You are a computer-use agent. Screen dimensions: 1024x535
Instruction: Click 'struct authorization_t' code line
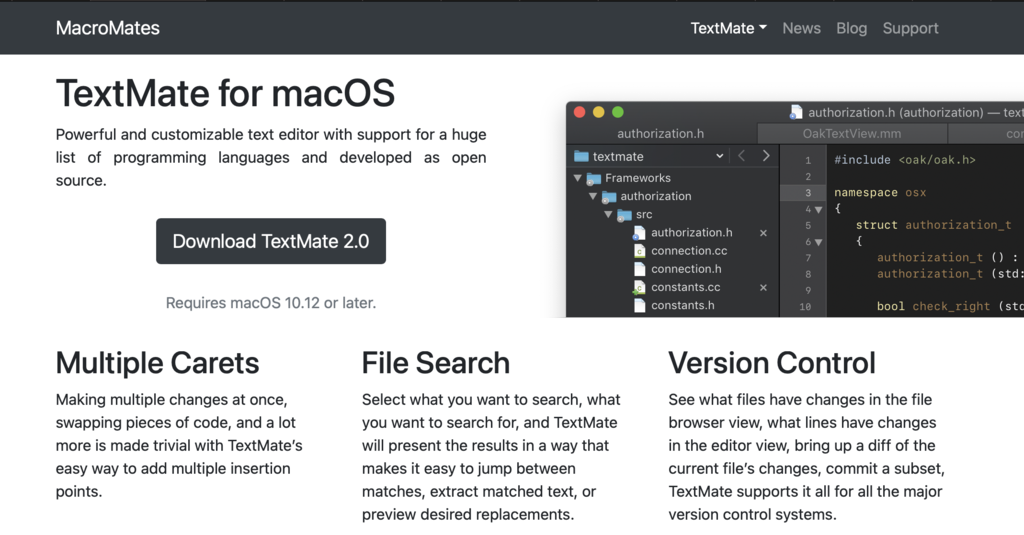pyautogui.click(x=934, y=225)
